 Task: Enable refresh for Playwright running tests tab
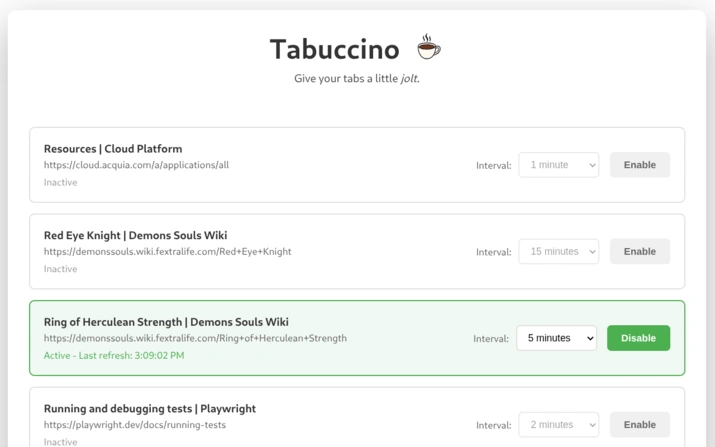[x=639, y=425]
